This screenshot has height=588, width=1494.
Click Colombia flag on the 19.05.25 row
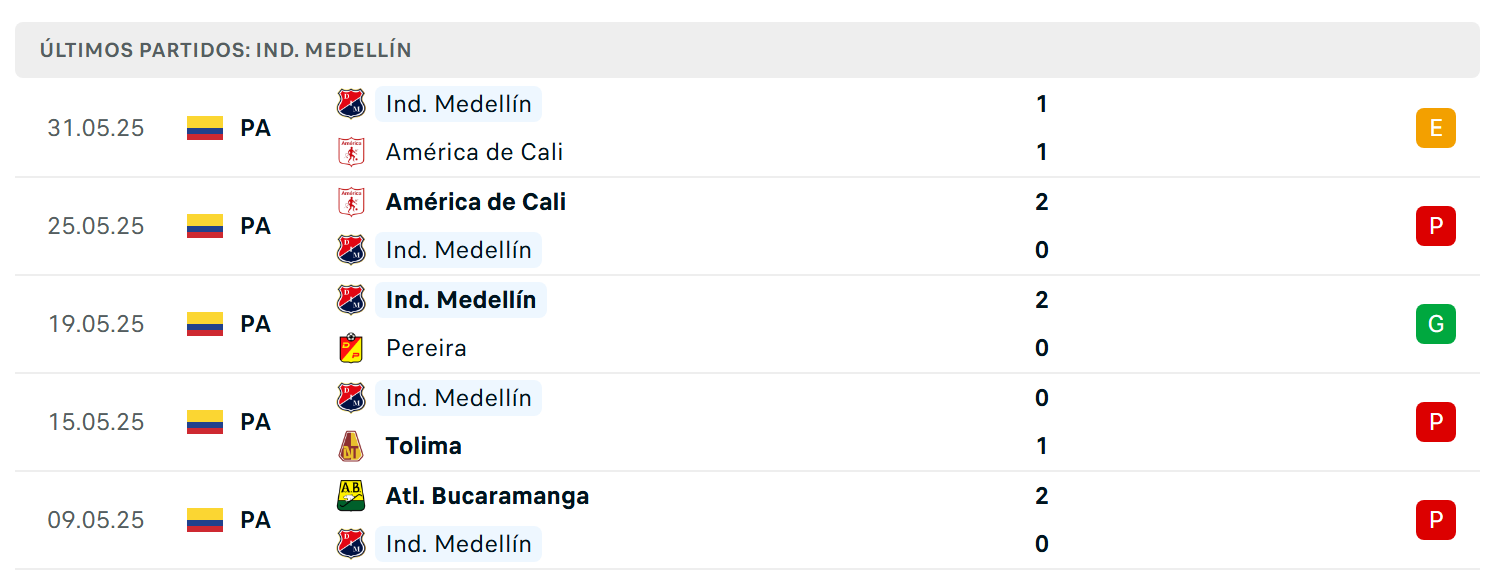(205, 324)
